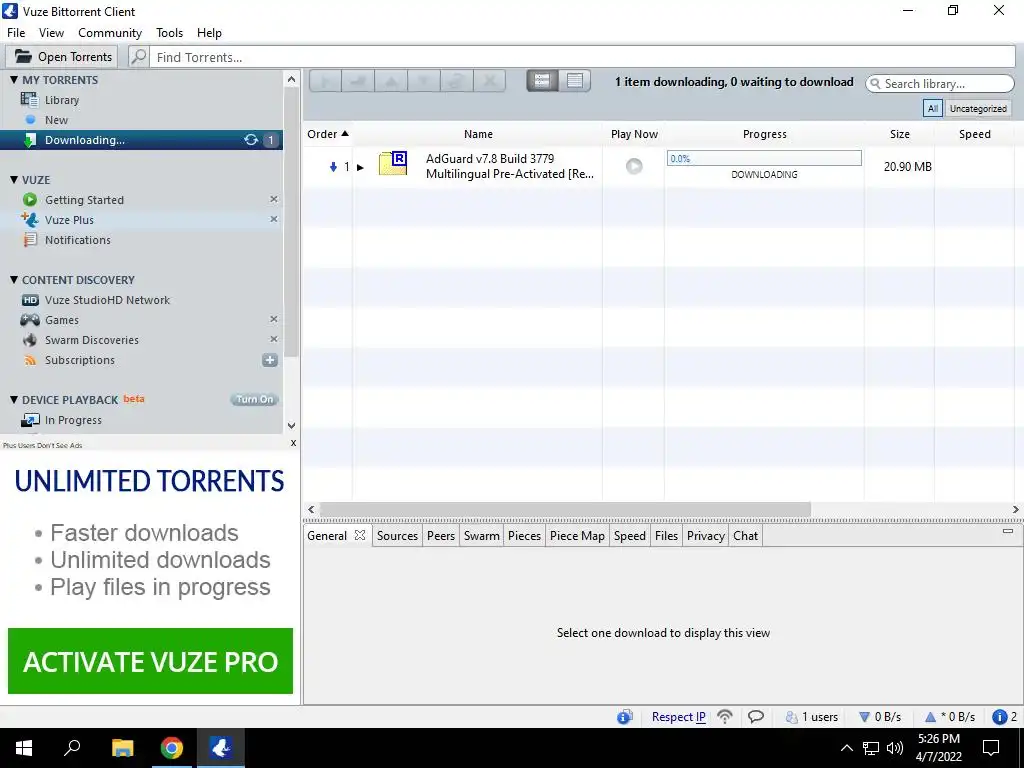Sort by Size column header
The image size is (1024, 768).
click(x=899, y=134)
